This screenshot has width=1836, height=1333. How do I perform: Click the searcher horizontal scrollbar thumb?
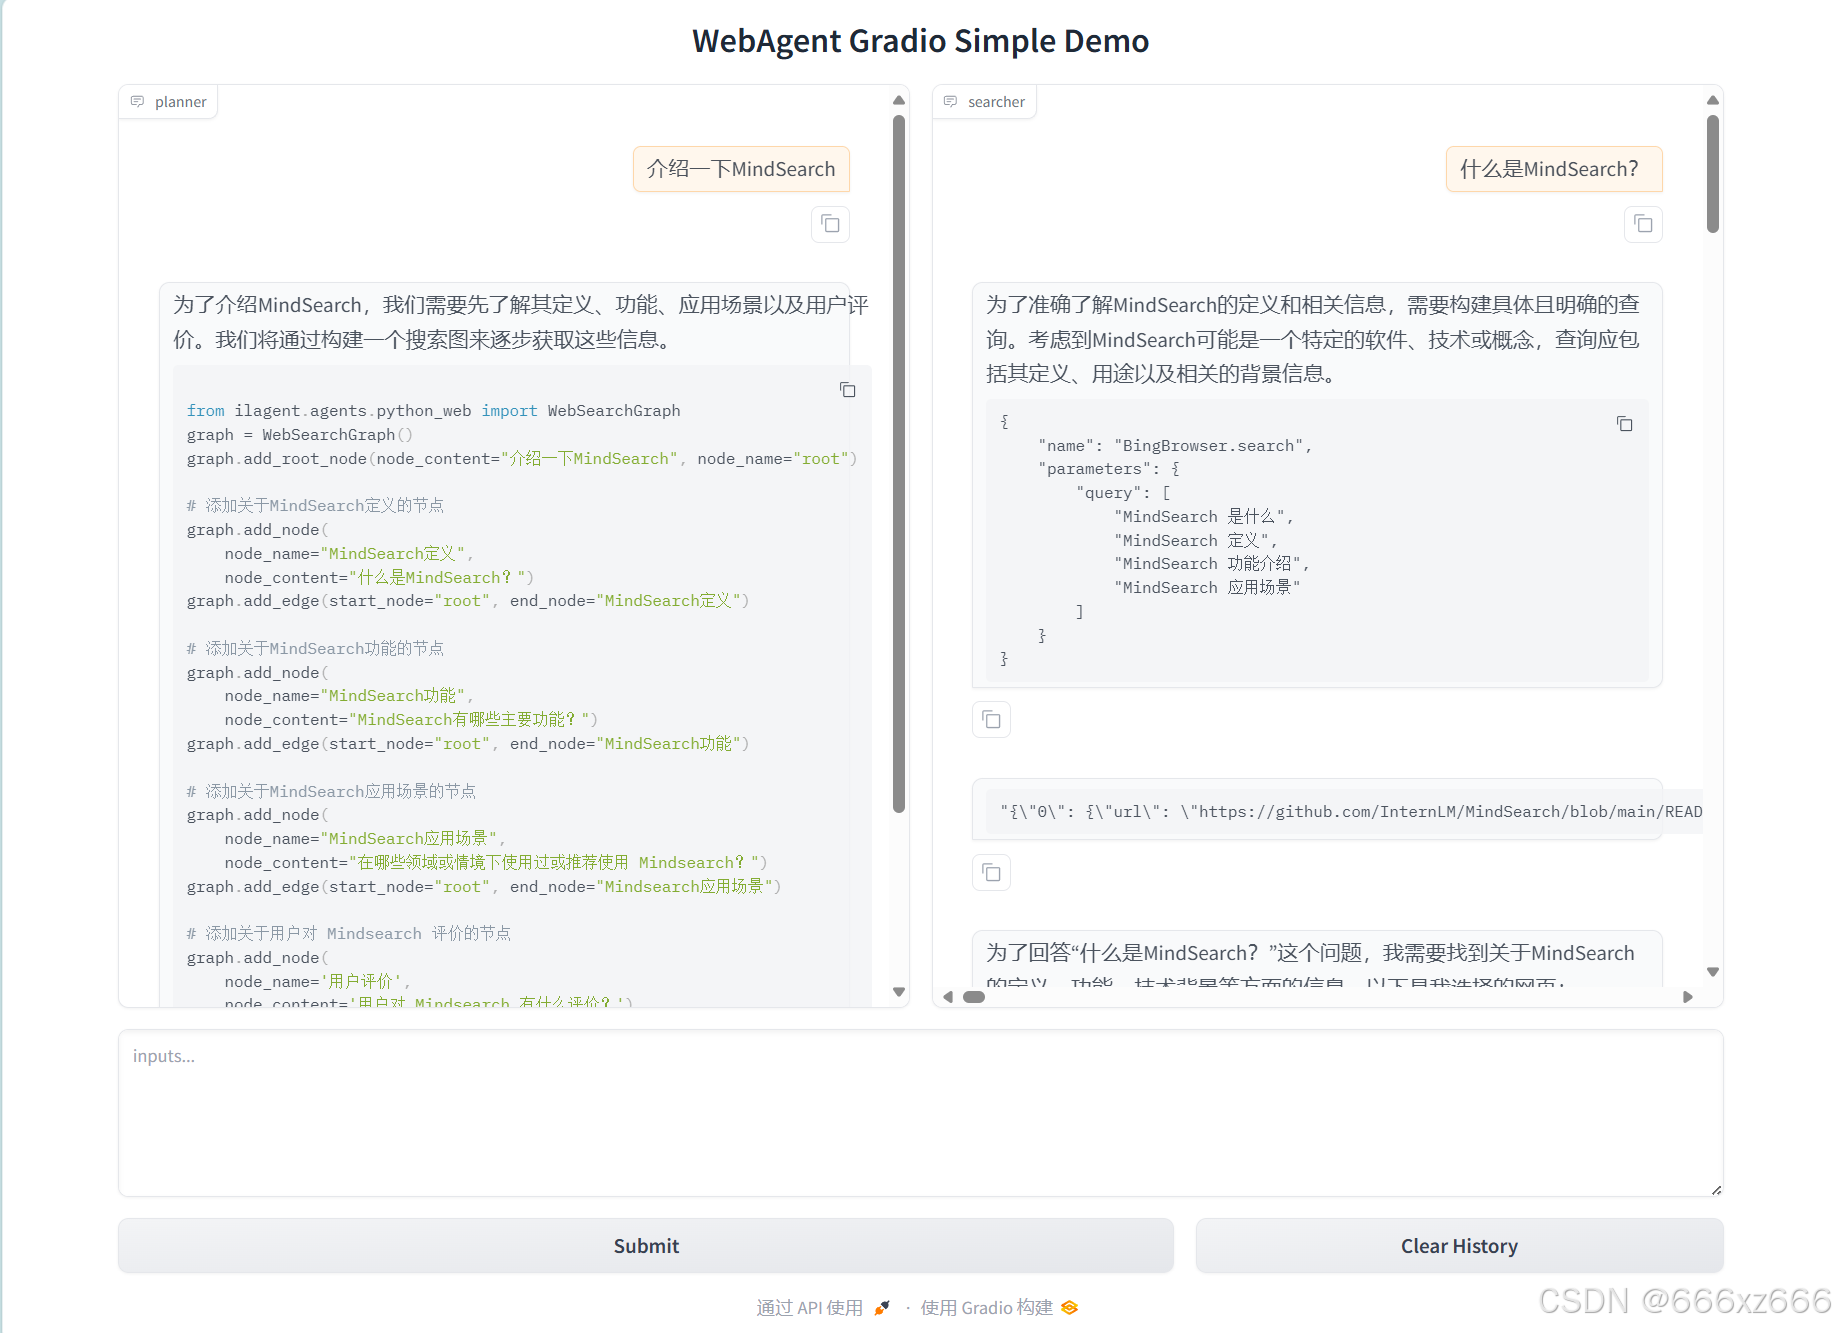(x=974, y=997)
